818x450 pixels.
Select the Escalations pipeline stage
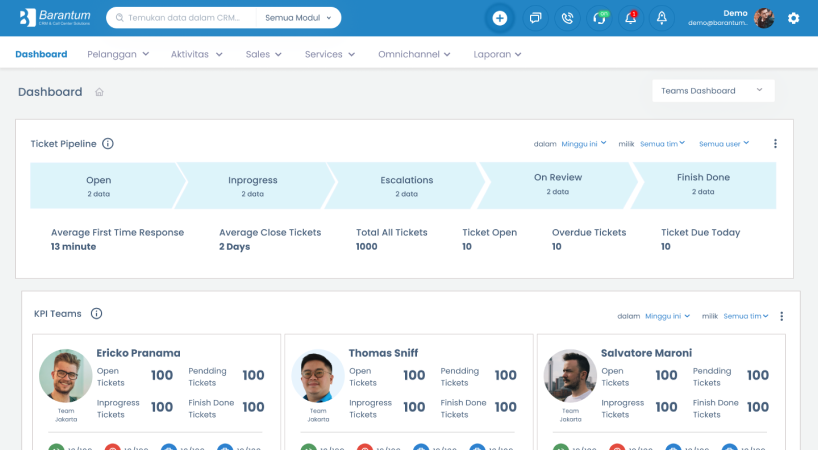[x=407, y=186]
